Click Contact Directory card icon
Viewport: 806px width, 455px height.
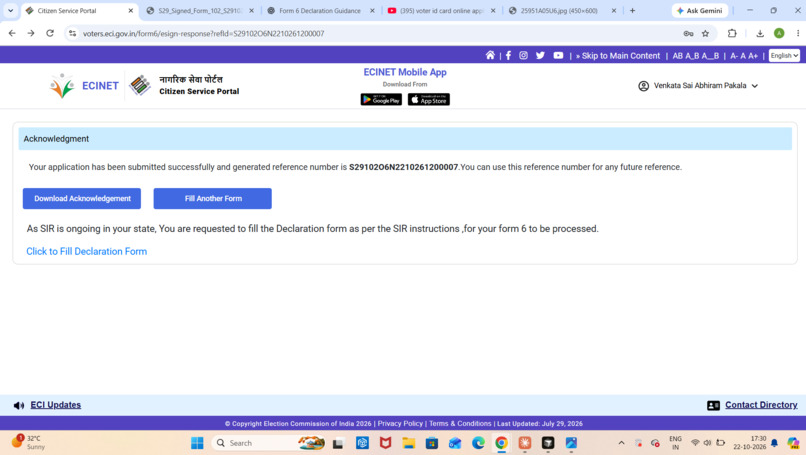click(713, 406)
